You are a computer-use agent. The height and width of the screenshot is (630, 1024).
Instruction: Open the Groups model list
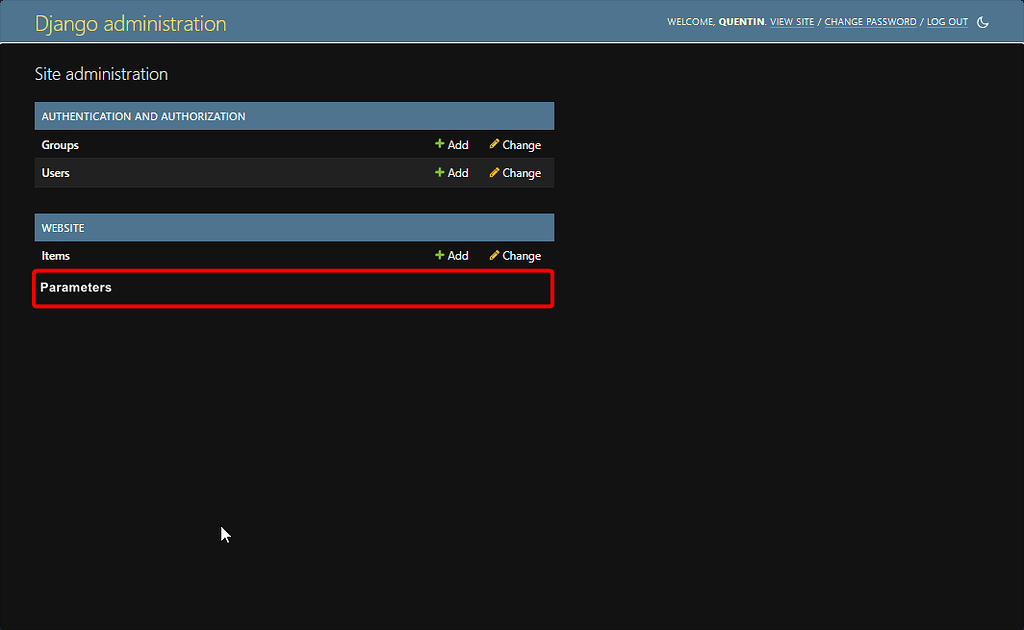pyautogui.click(x=59, y=144)
